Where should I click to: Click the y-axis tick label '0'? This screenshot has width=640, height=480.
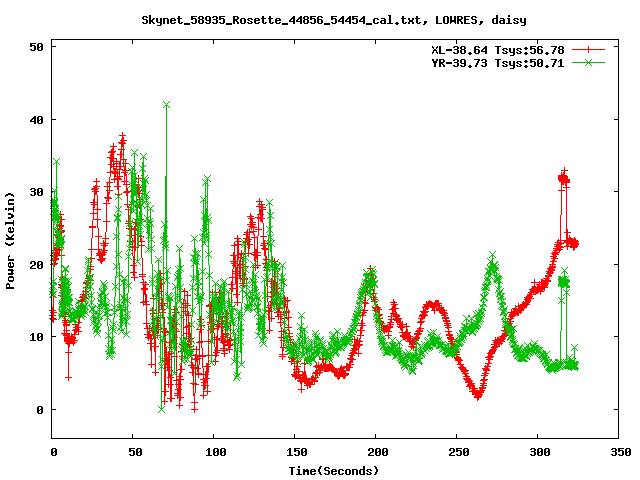click(x=40, y=410)
